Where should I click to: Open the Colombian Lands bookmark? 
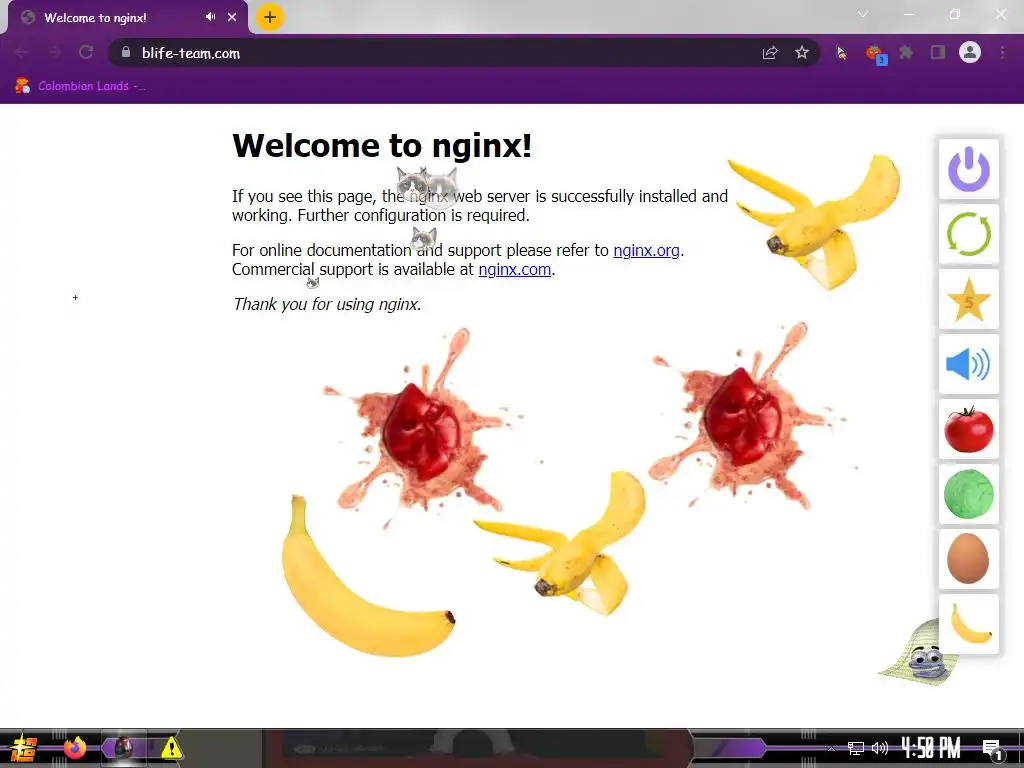81,86
